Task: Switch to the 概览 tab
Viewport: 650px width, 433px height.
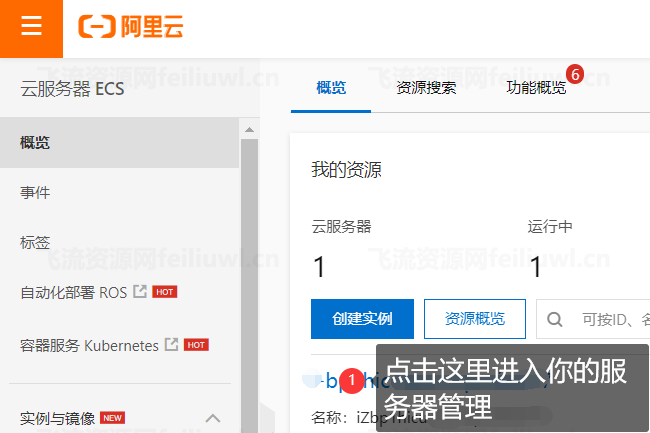Action: click(331, 88)
